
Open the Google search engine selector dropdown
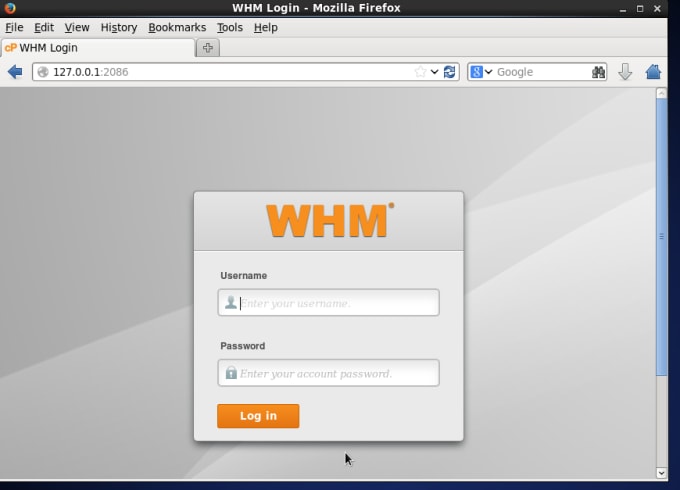[481, 72]
